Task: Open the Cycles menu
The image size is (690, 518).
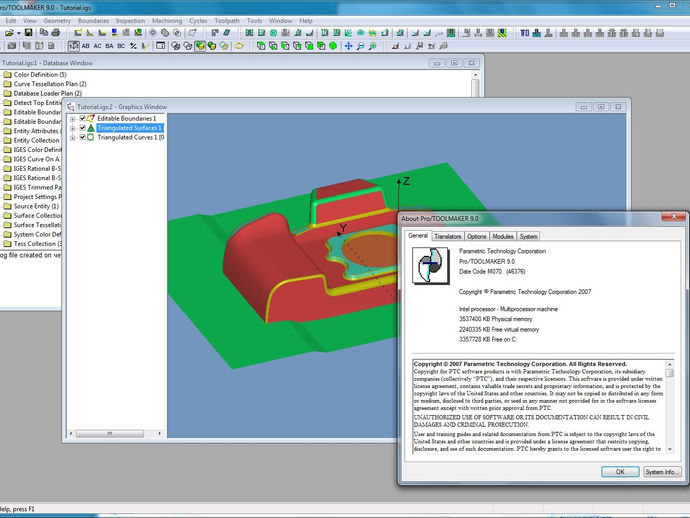Action: 198,21
